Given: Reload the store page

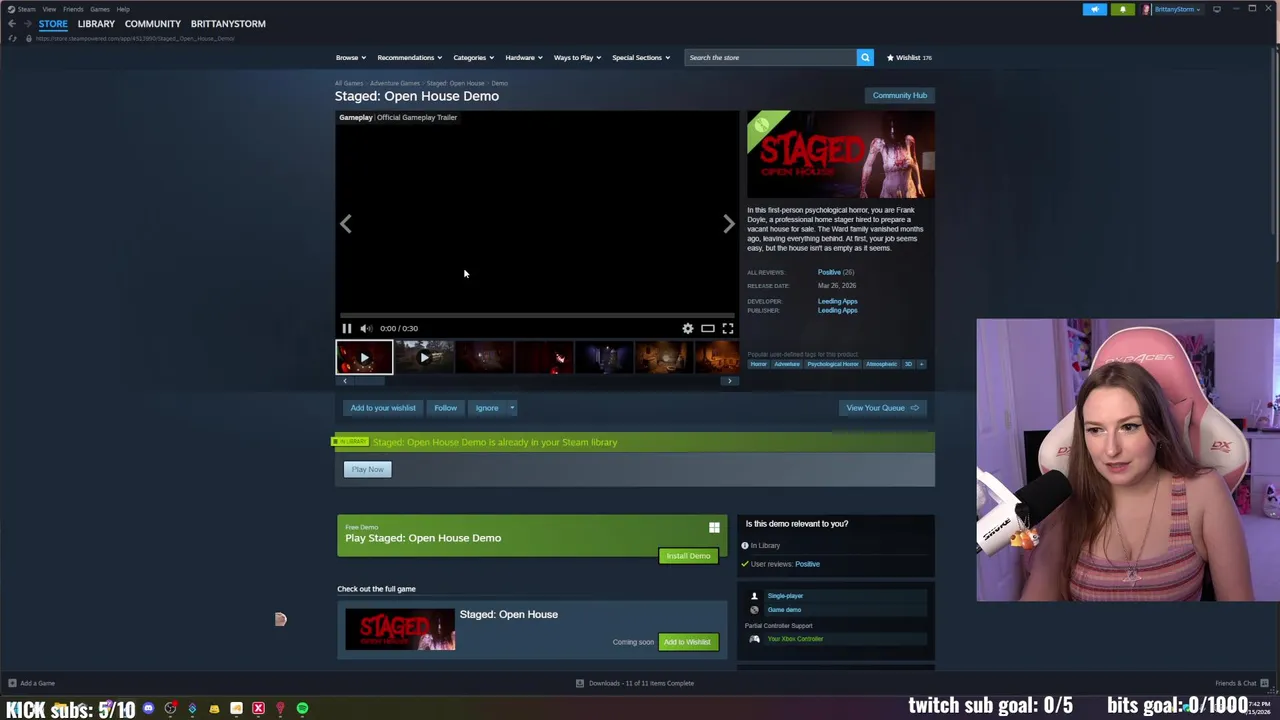Looking at the screenshot, I should coord(13,38).
